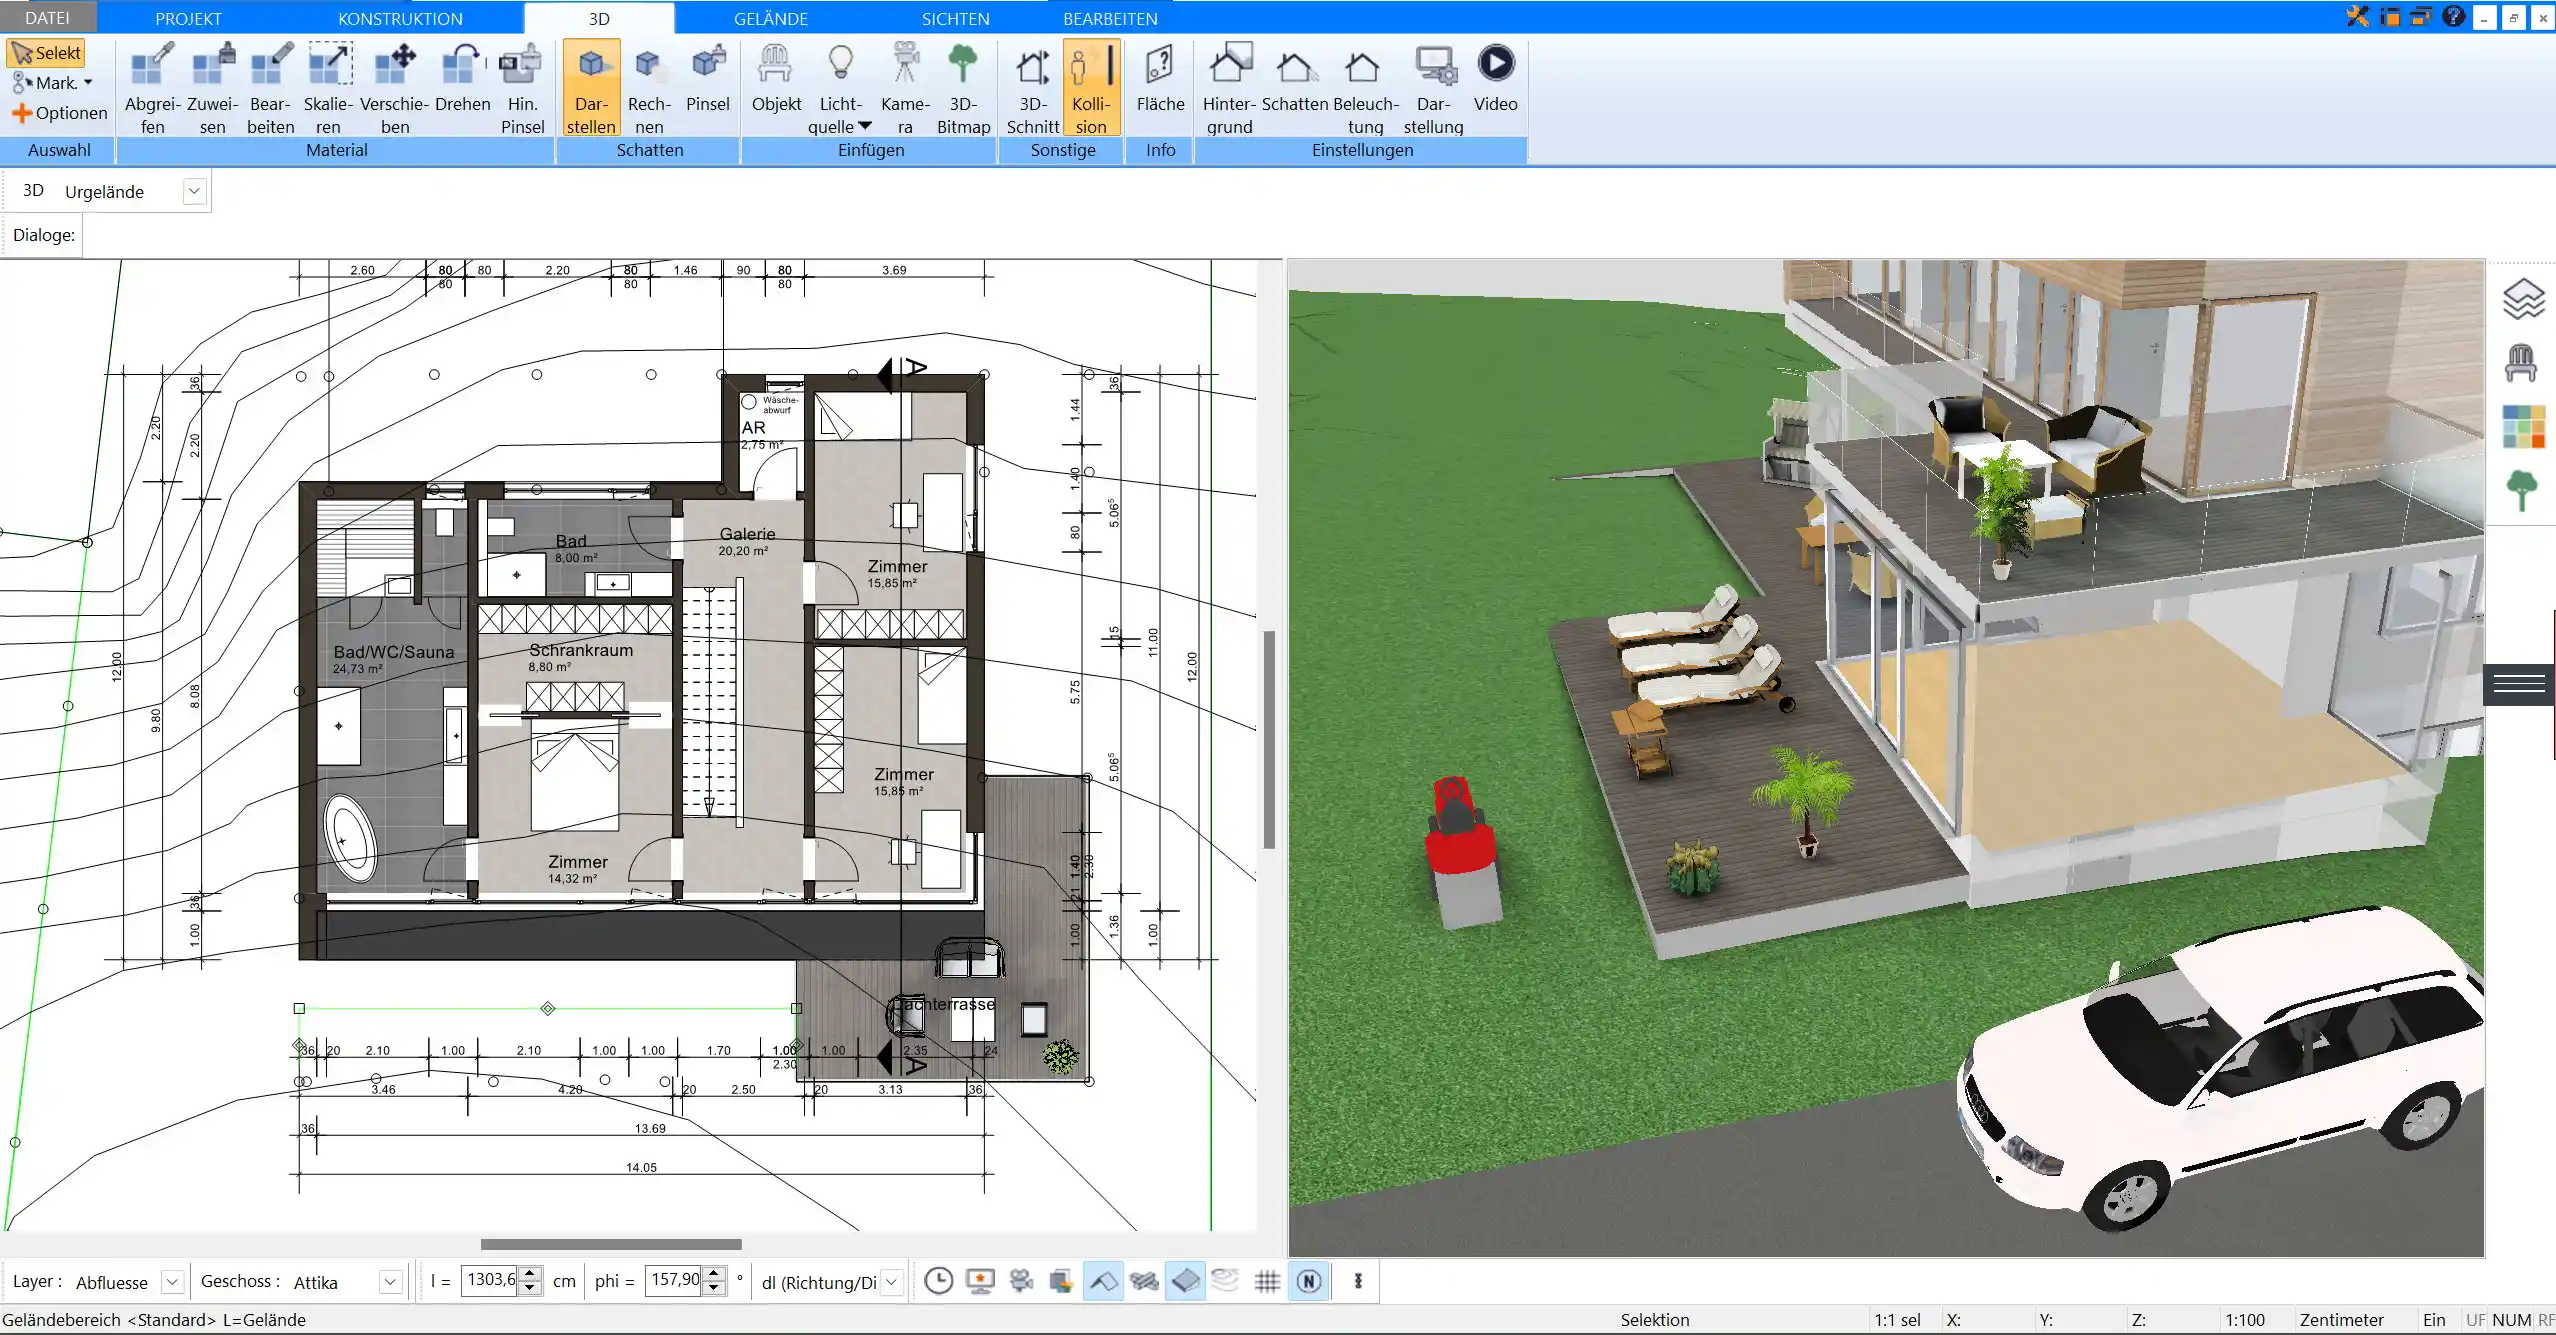Open Beleuchtung settings
This screenshot has width=2556, height=1335.
[x=1365, y=88]
